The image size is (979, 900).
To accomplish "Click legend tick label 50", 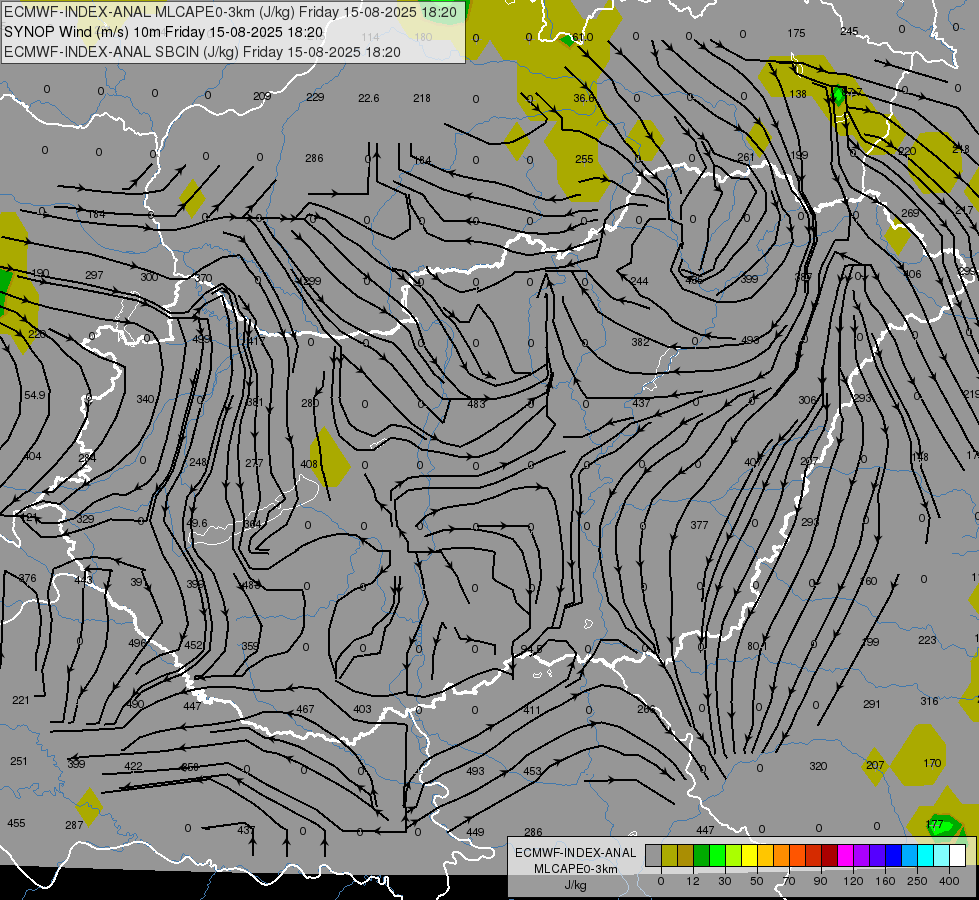I will 757,881.
